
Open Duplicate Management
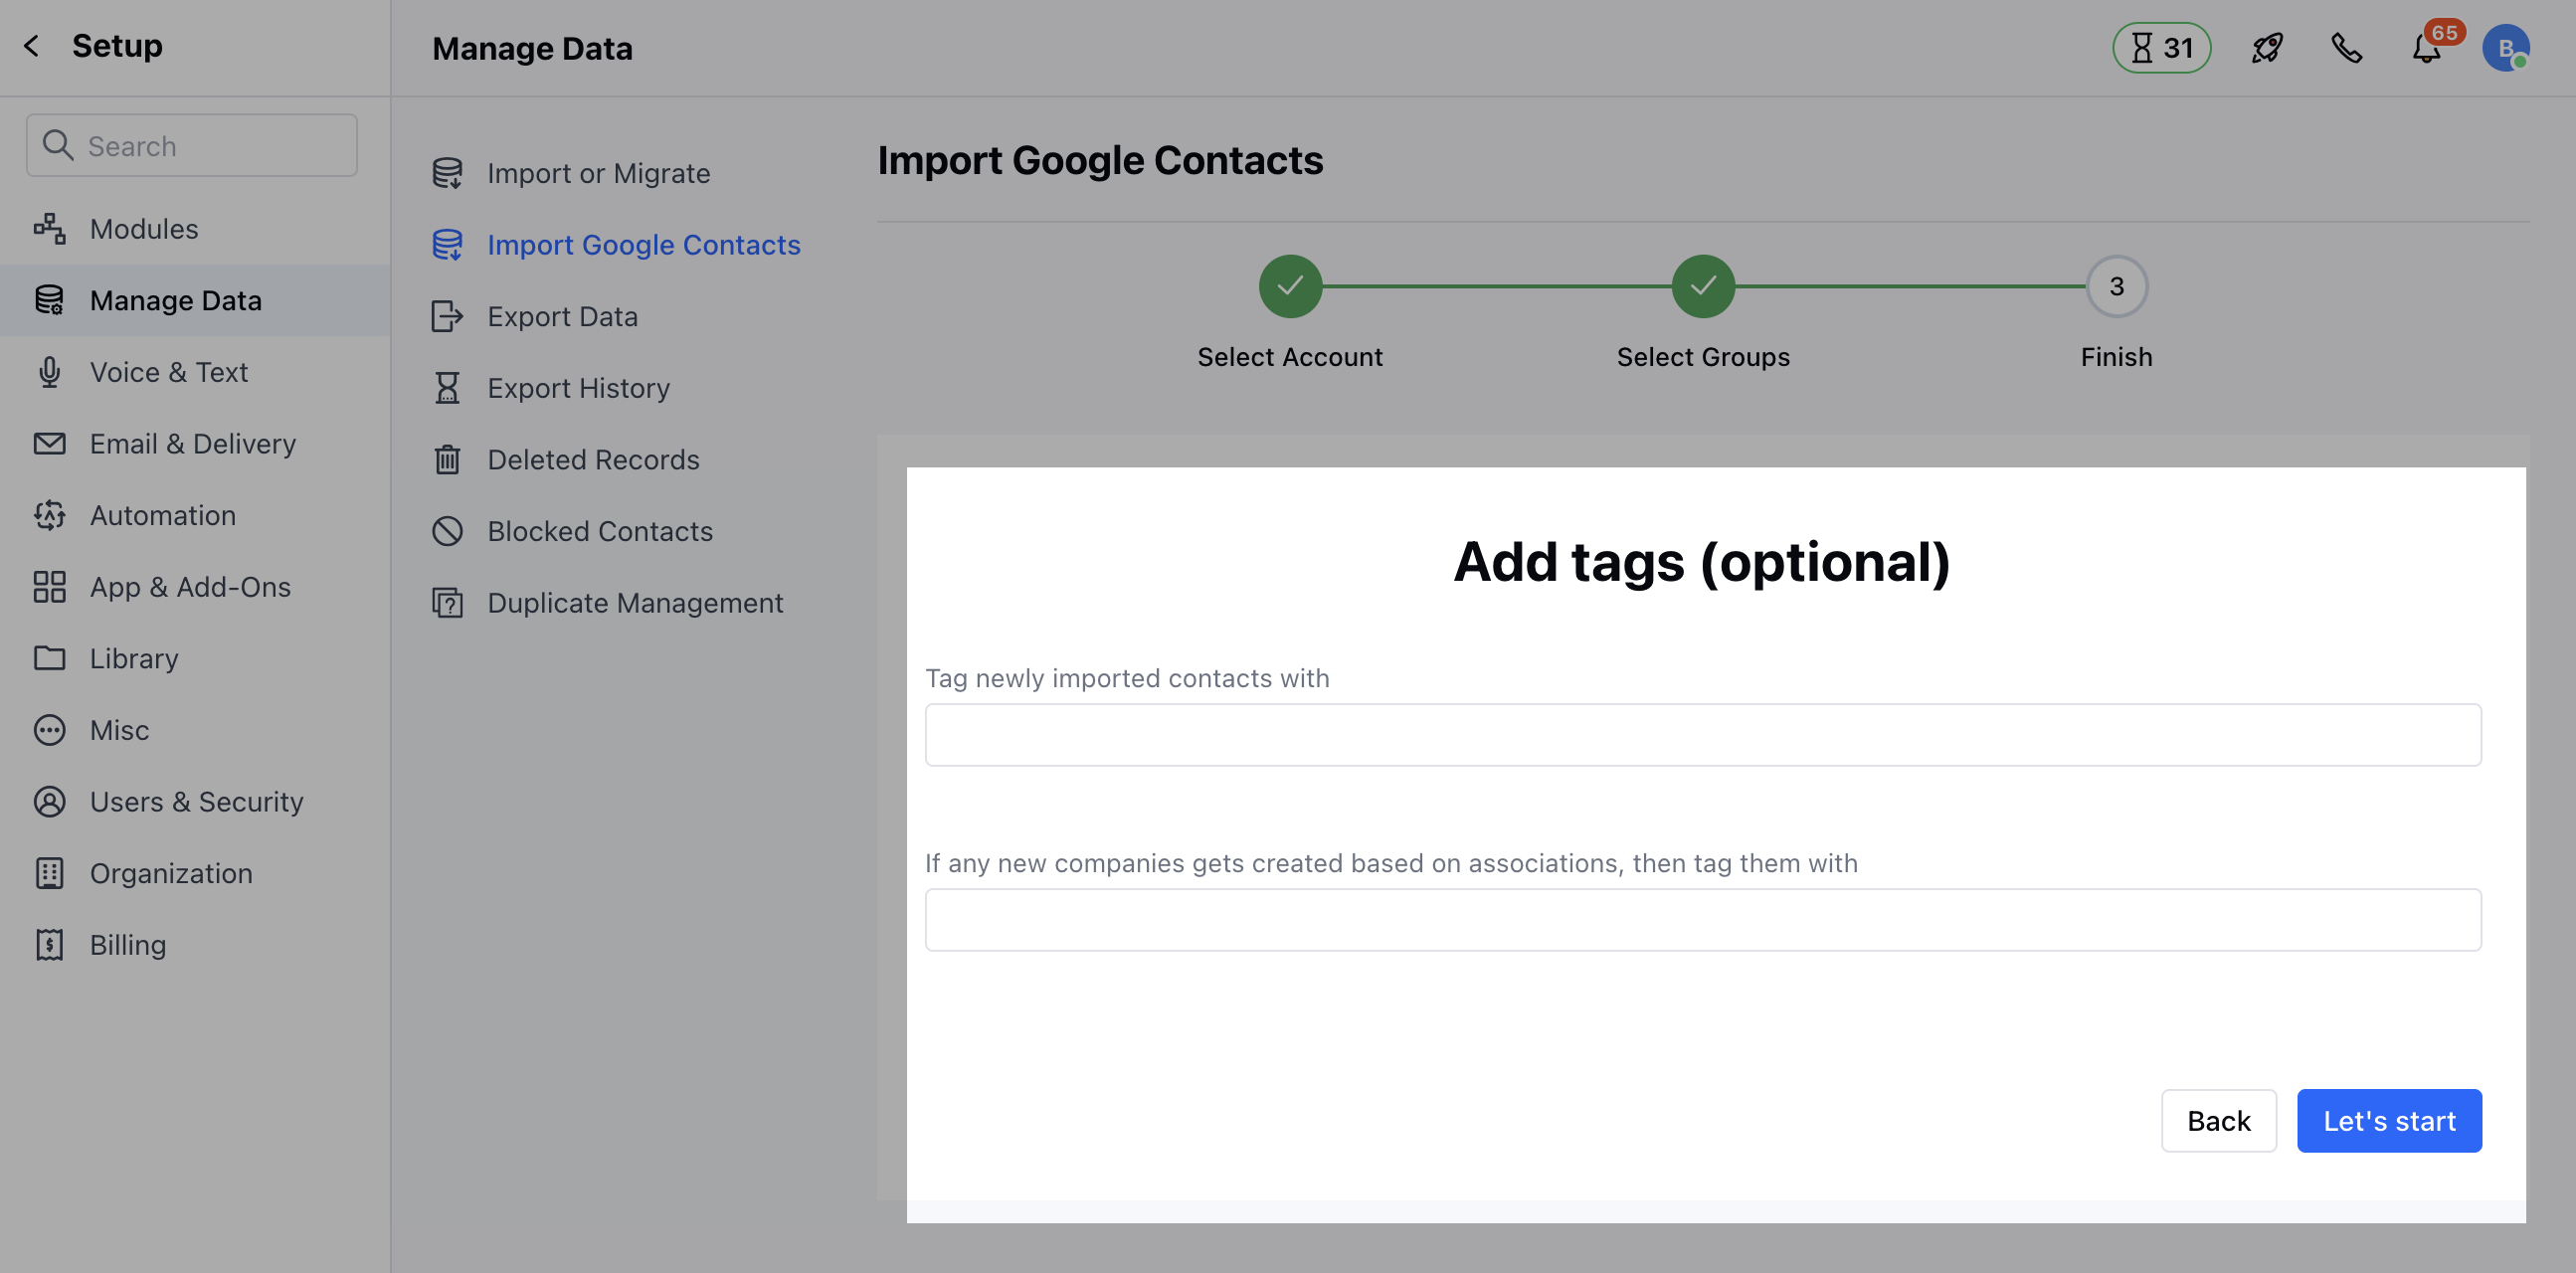[x=635, y=603]
